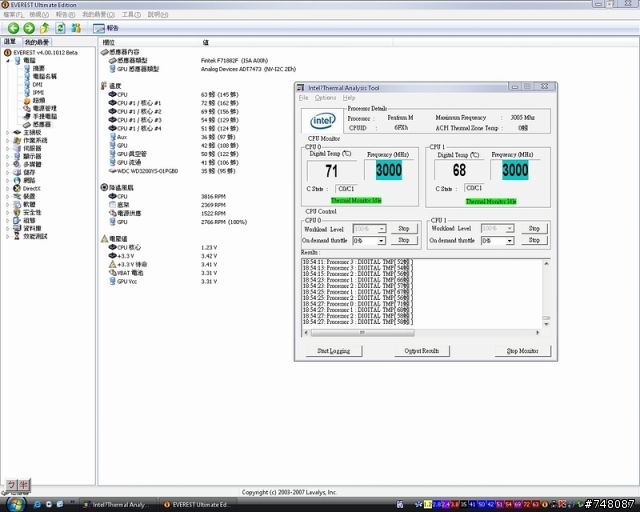Screen dimensions: 640x512
Task: Click the 資料庫 database icon in the tree
Action: (x=17, y=228)
